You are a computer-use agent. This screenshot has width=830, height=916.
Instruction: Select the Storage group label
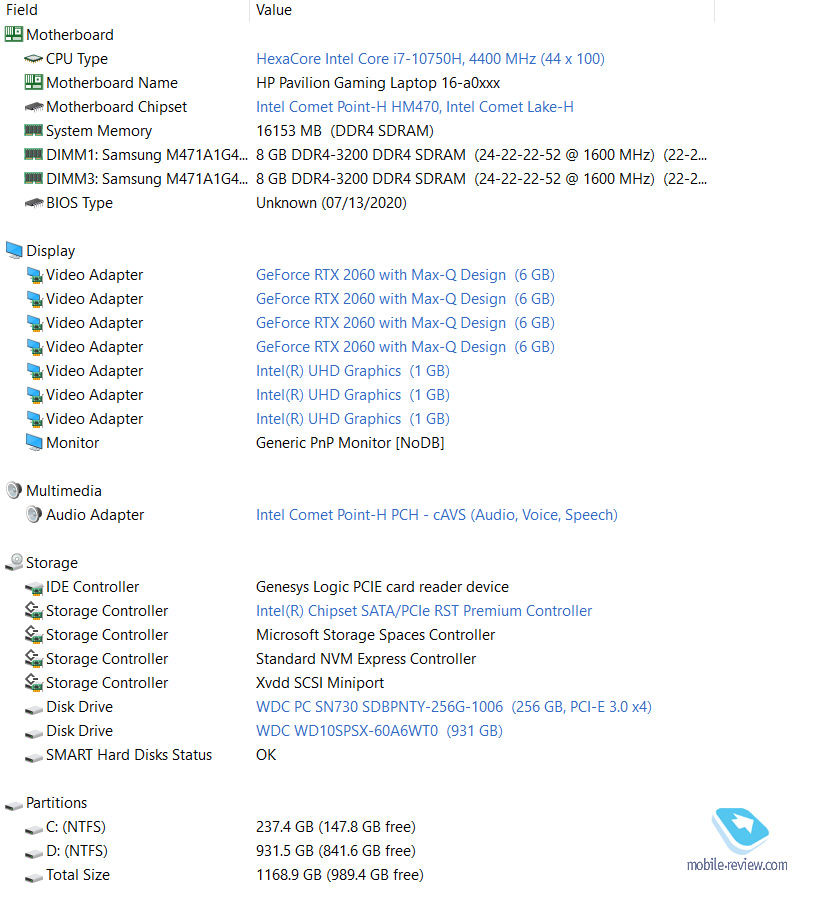pyautogui.click(x=52, y=563)
